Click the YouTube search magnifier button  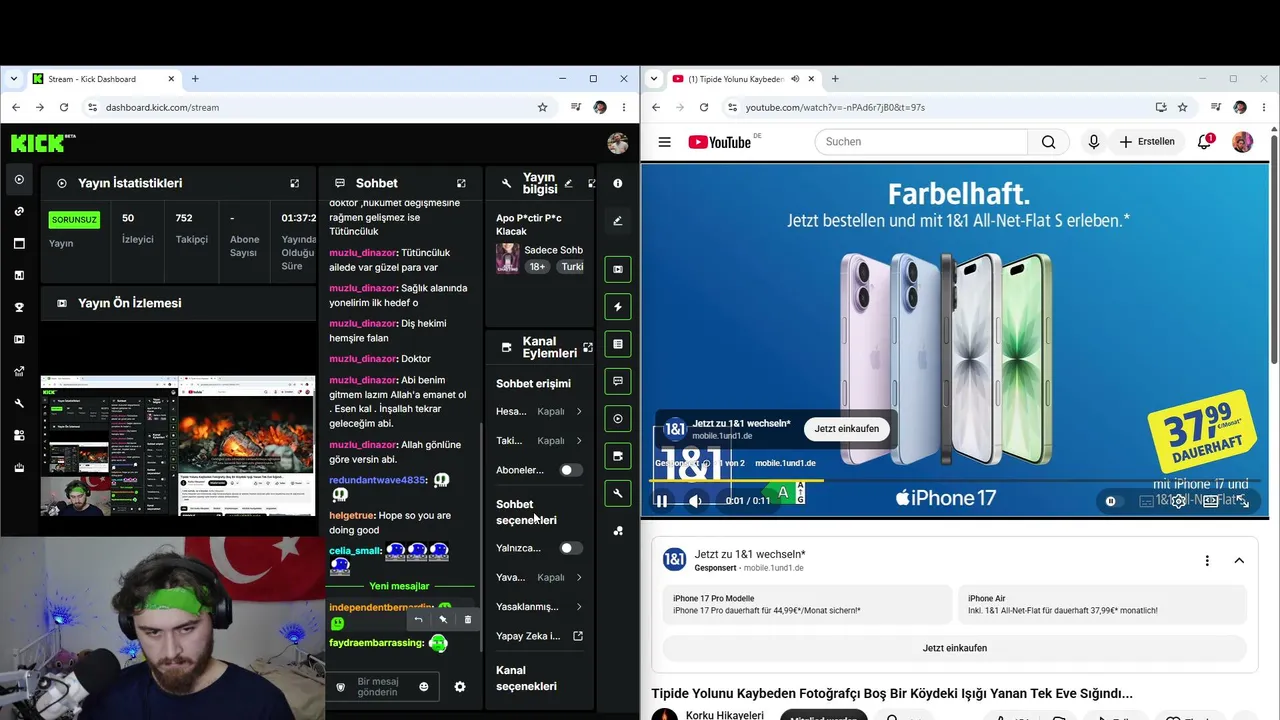click(1048, 142)
